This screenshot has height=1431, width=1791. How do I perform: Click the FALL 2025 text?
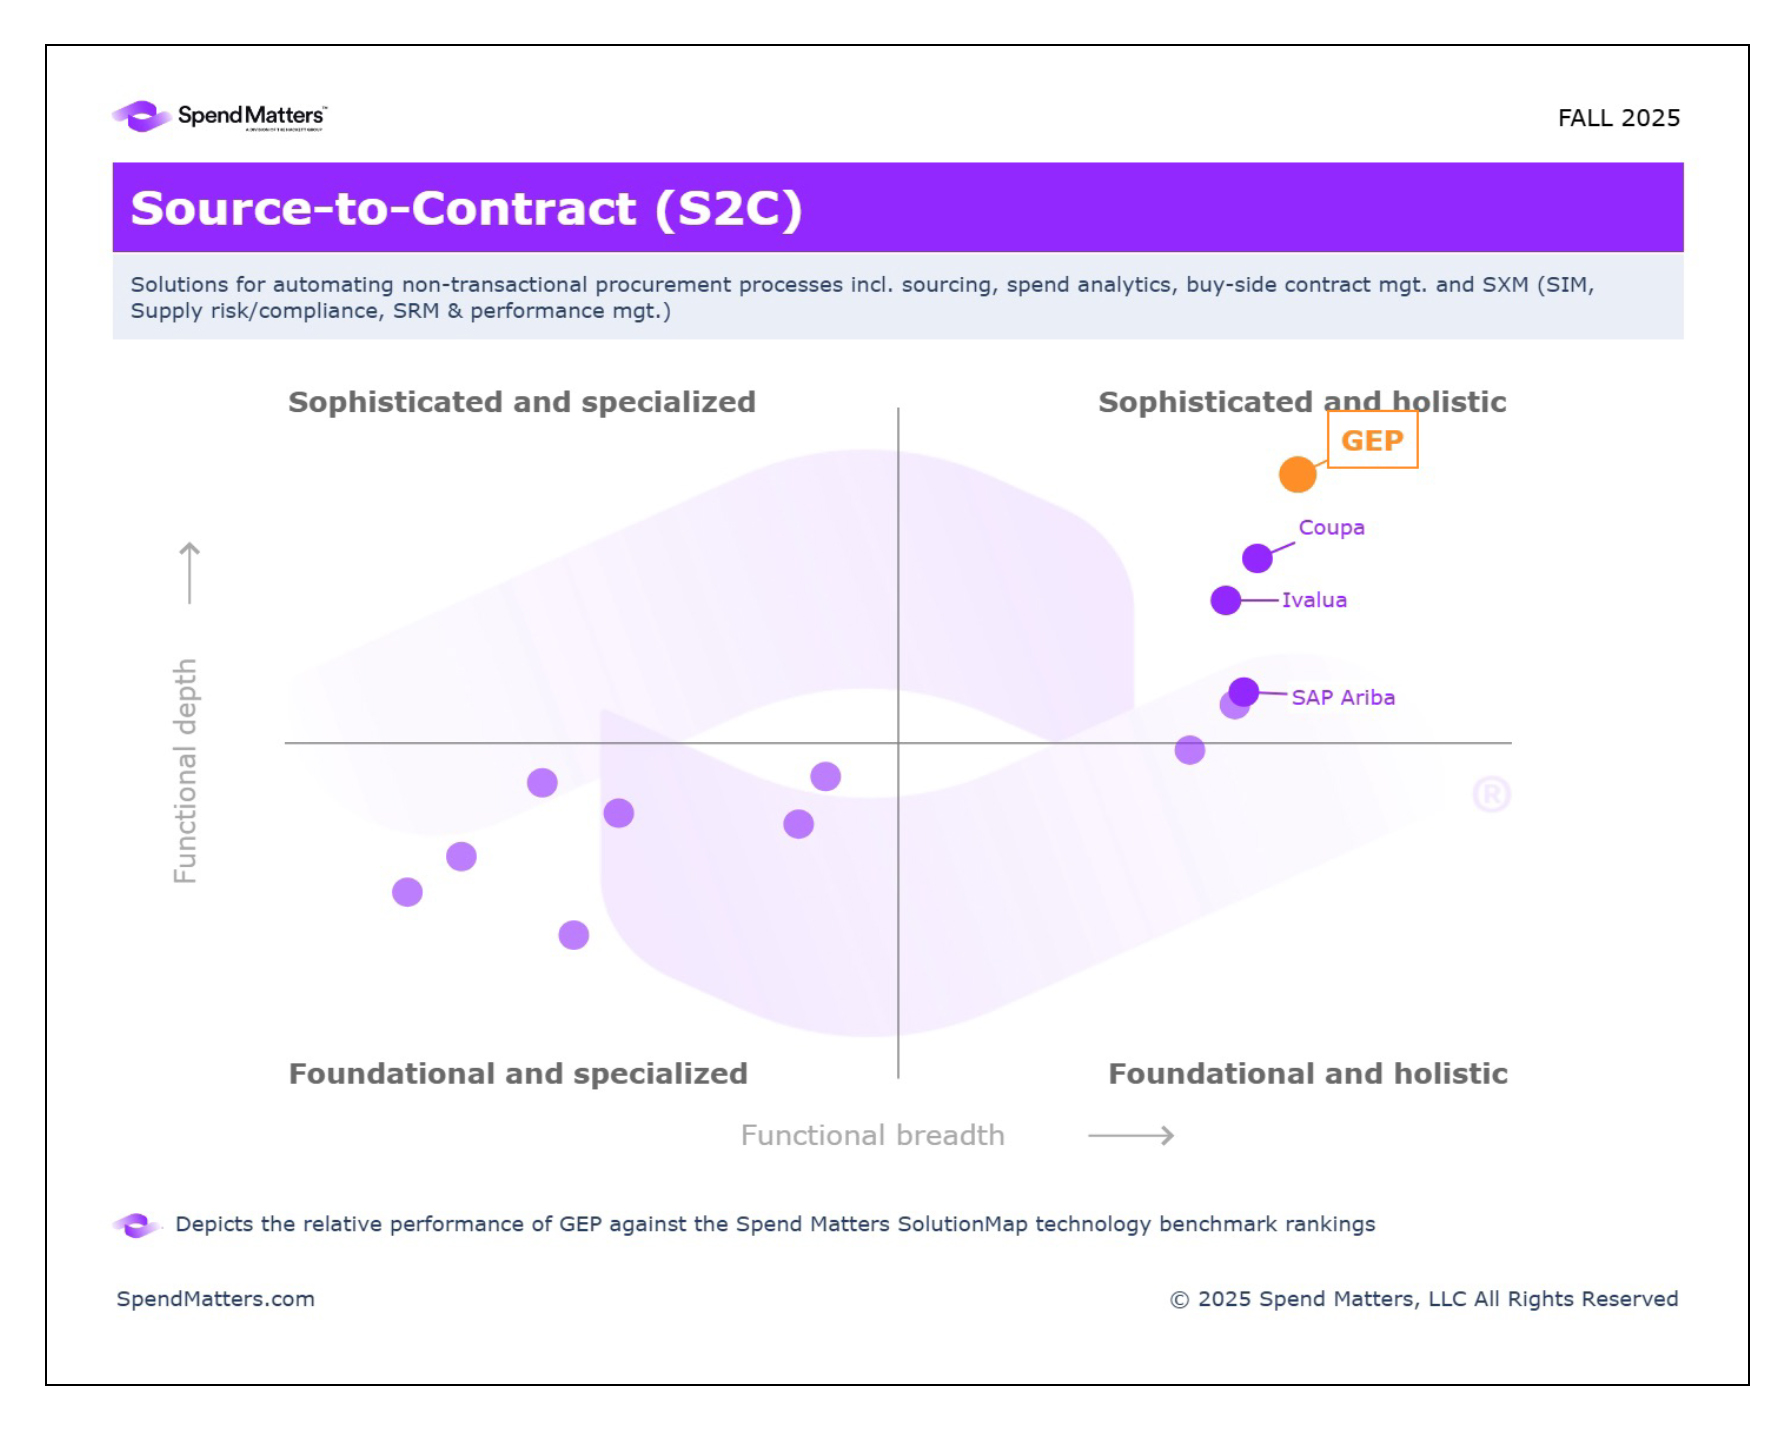1618,118
